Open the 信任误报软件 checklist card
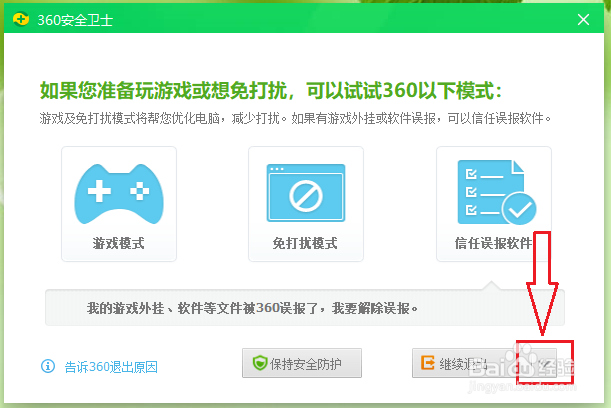 494,204
